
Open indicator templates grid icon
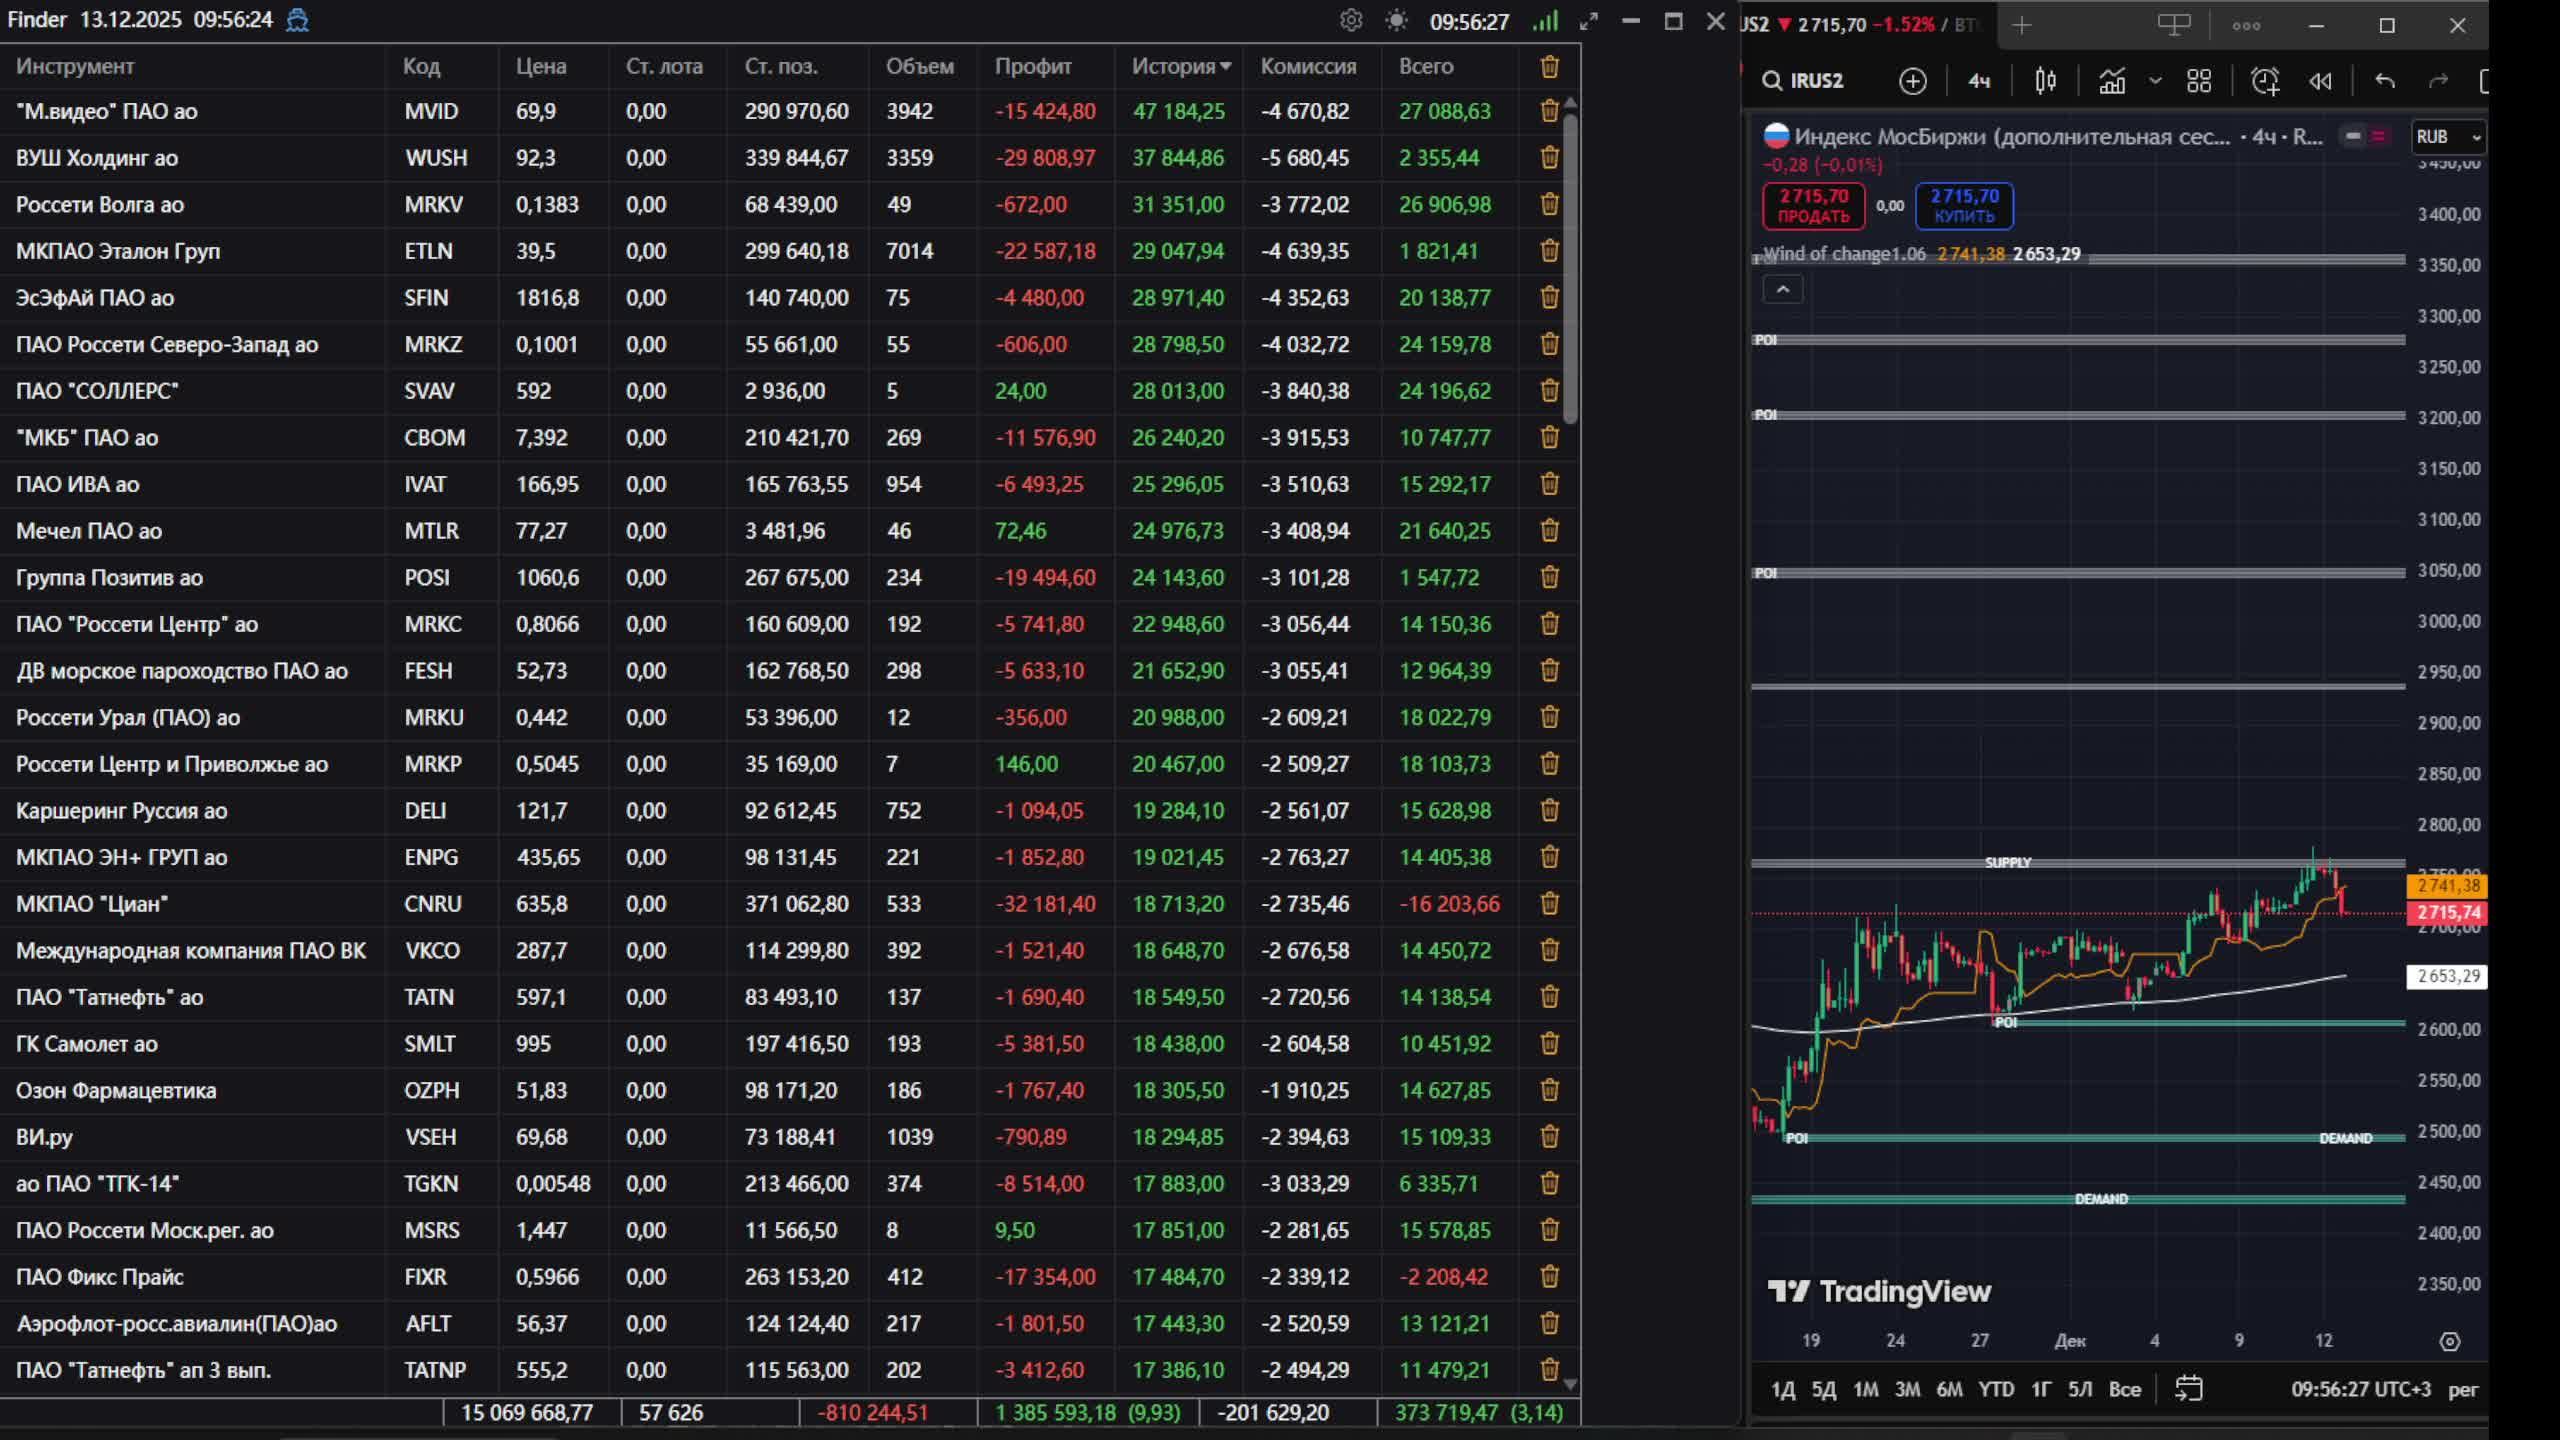(2198, 81)
